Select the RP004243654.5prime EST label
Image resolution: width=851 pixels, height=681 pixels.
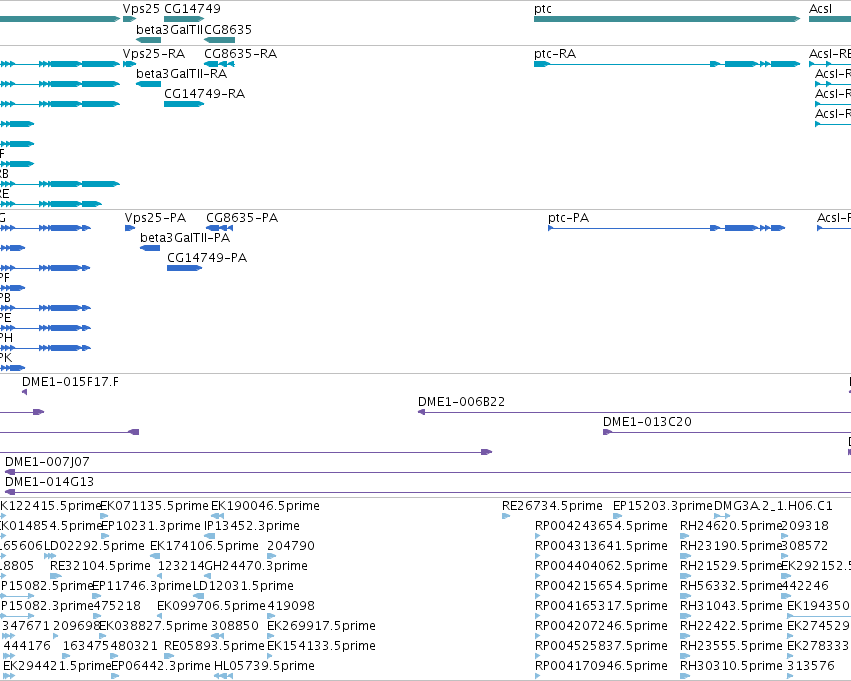(x=601, y=526)
